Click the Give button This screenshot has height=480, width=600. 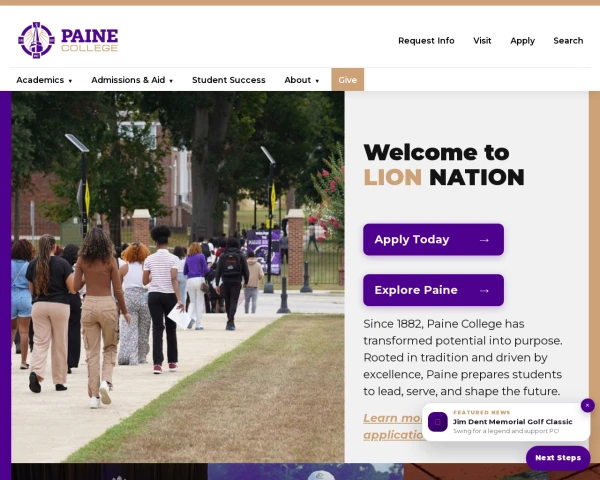(347, 80)
